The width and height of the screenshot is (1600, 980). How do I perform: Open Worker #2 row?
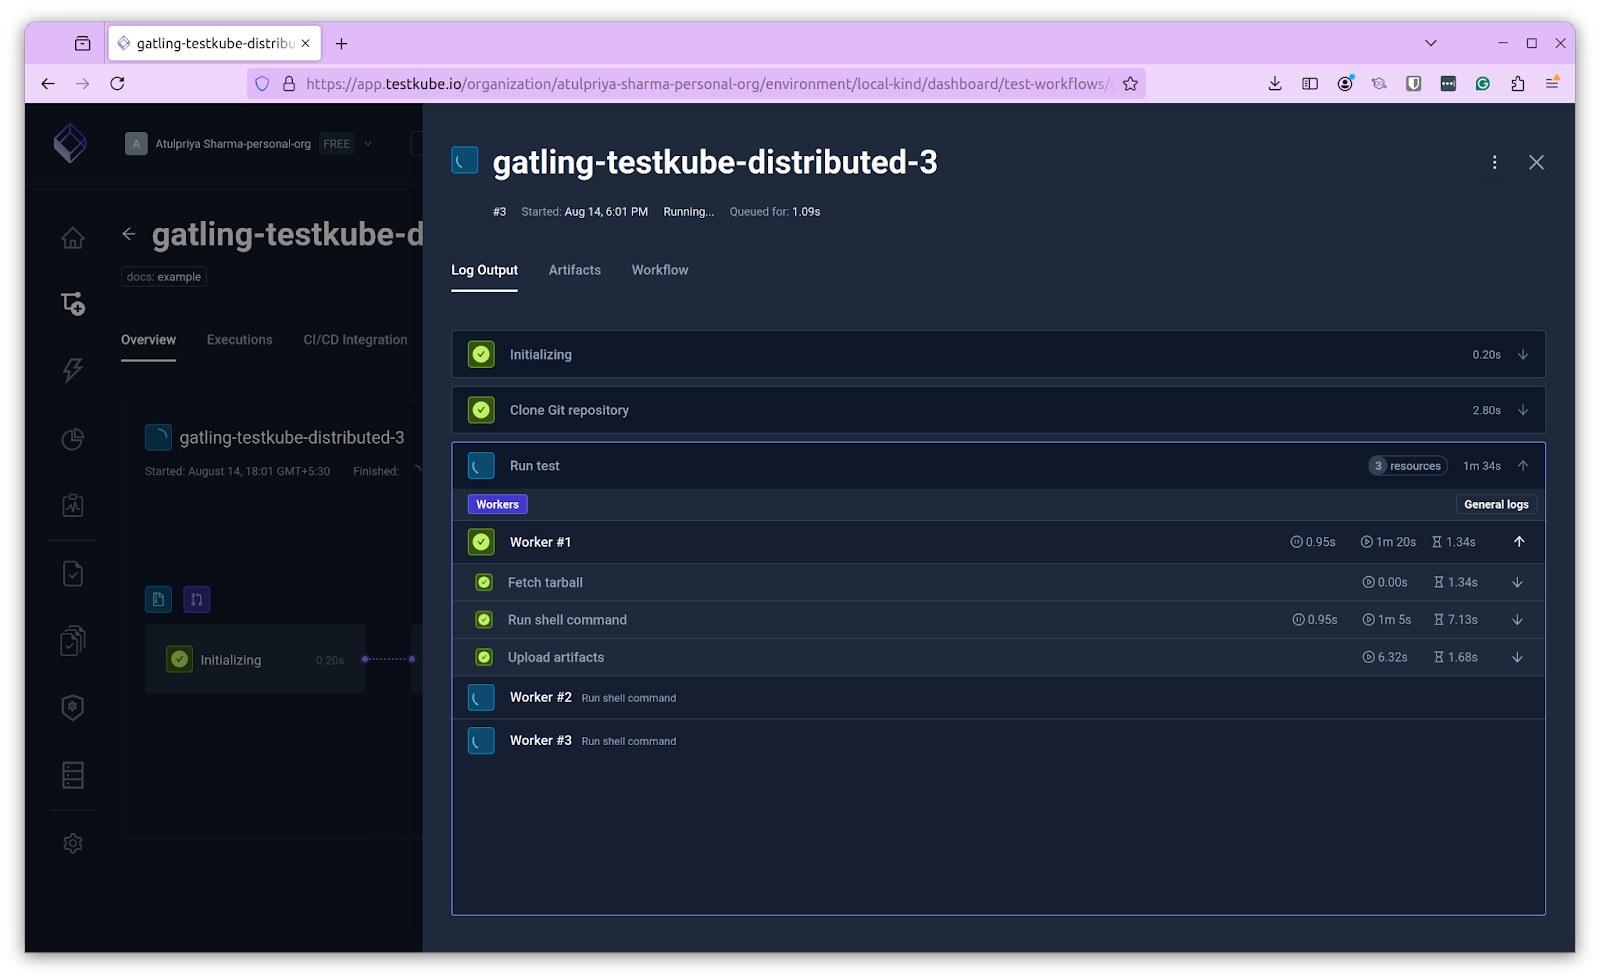pos(998,698)
